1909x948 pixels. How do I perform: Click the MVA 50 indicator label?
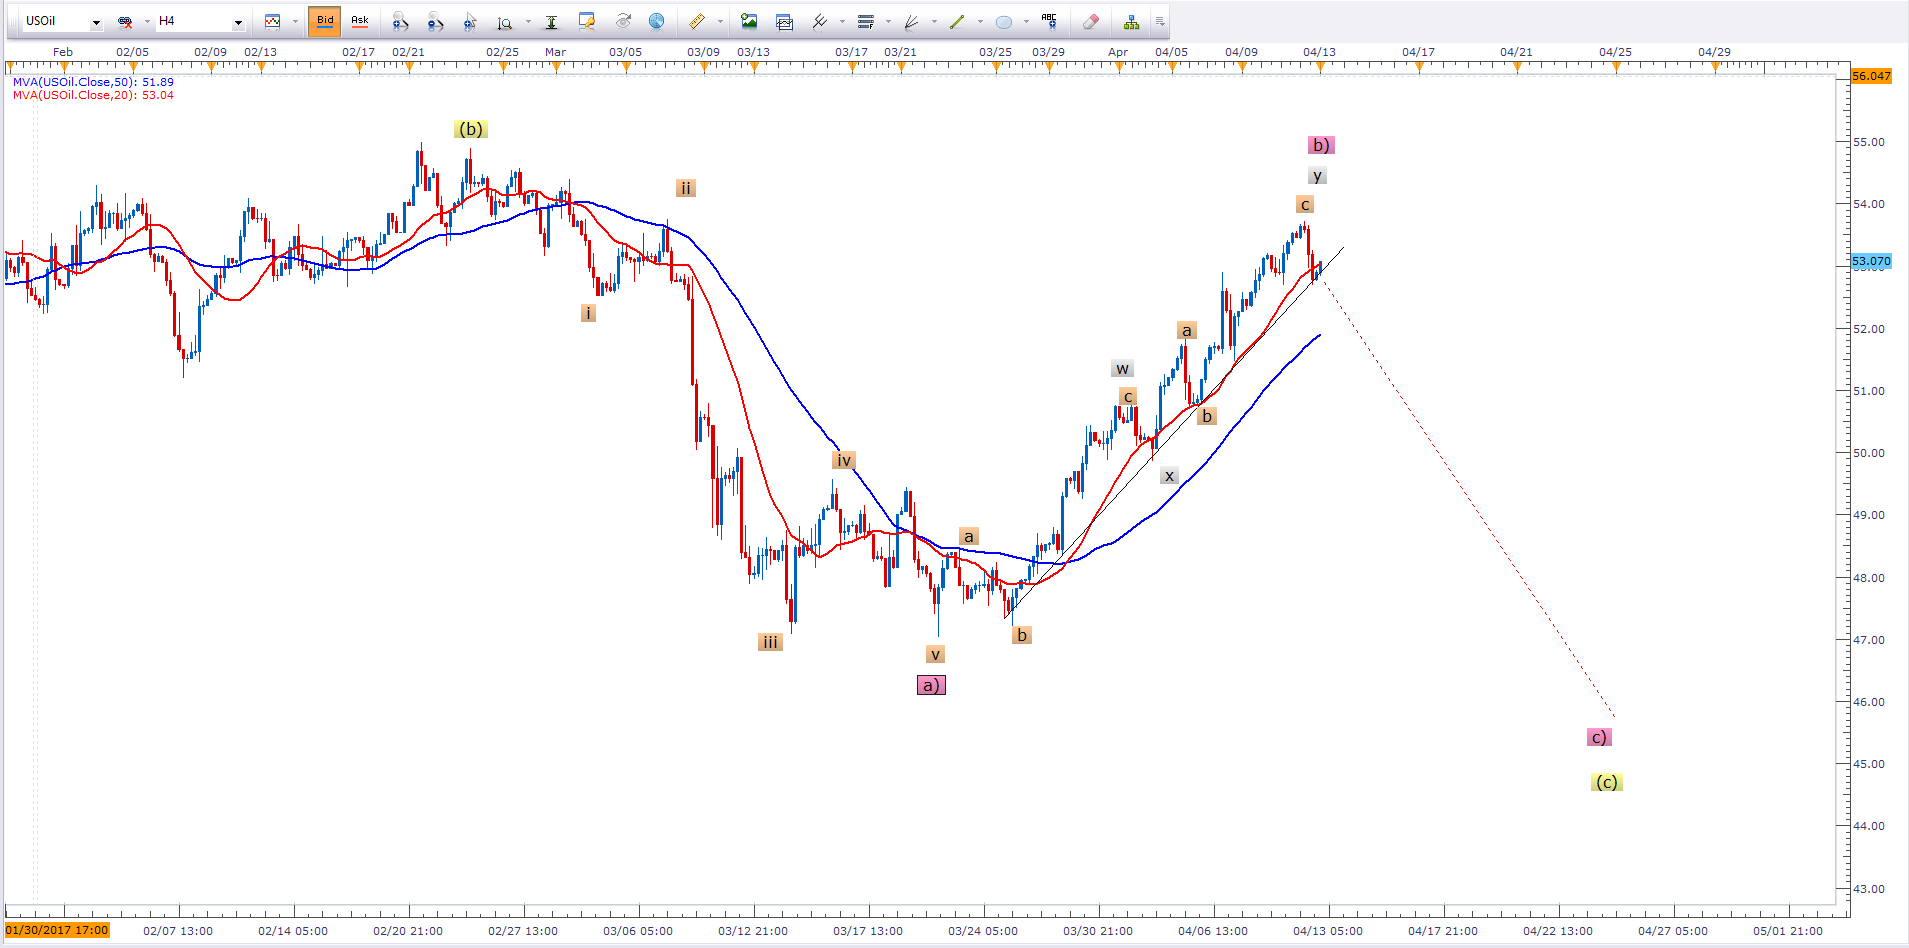[x=93, y=82]
